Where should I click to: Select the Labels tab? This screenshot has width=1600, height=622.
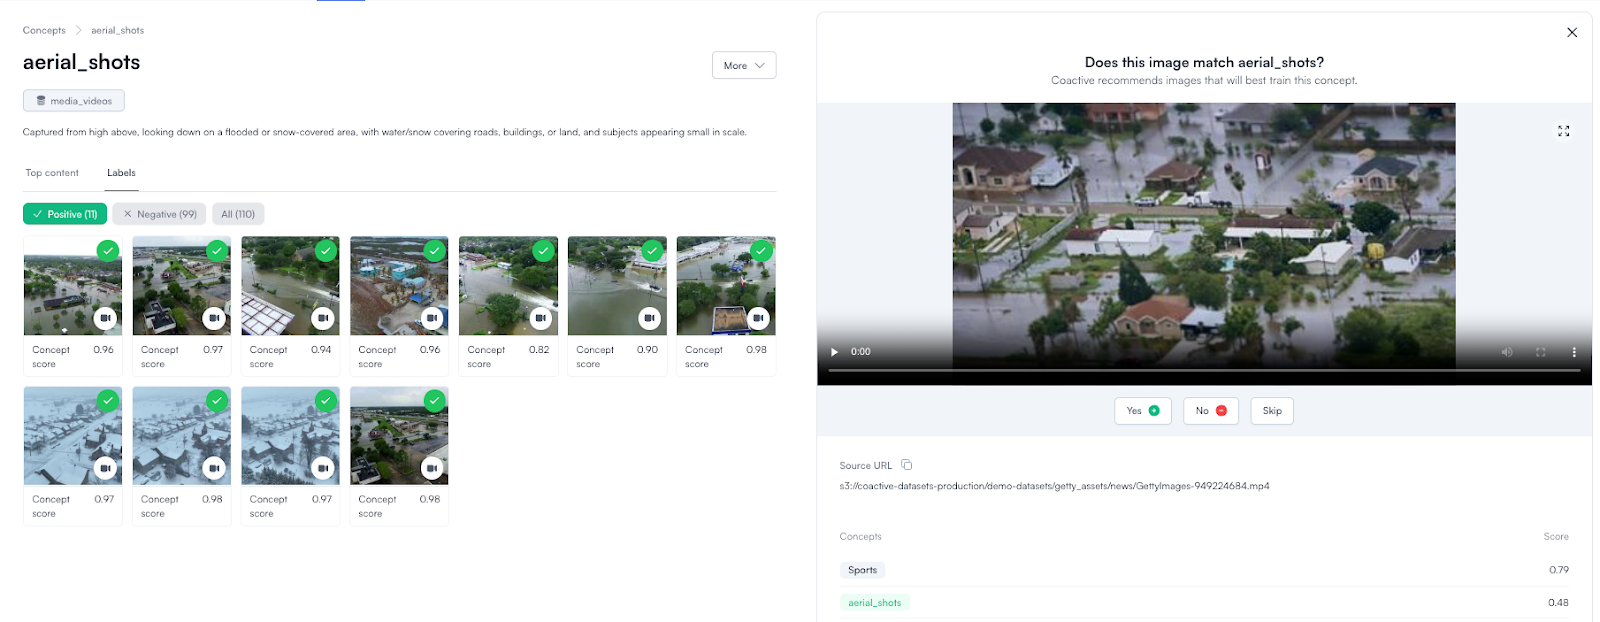121,173
